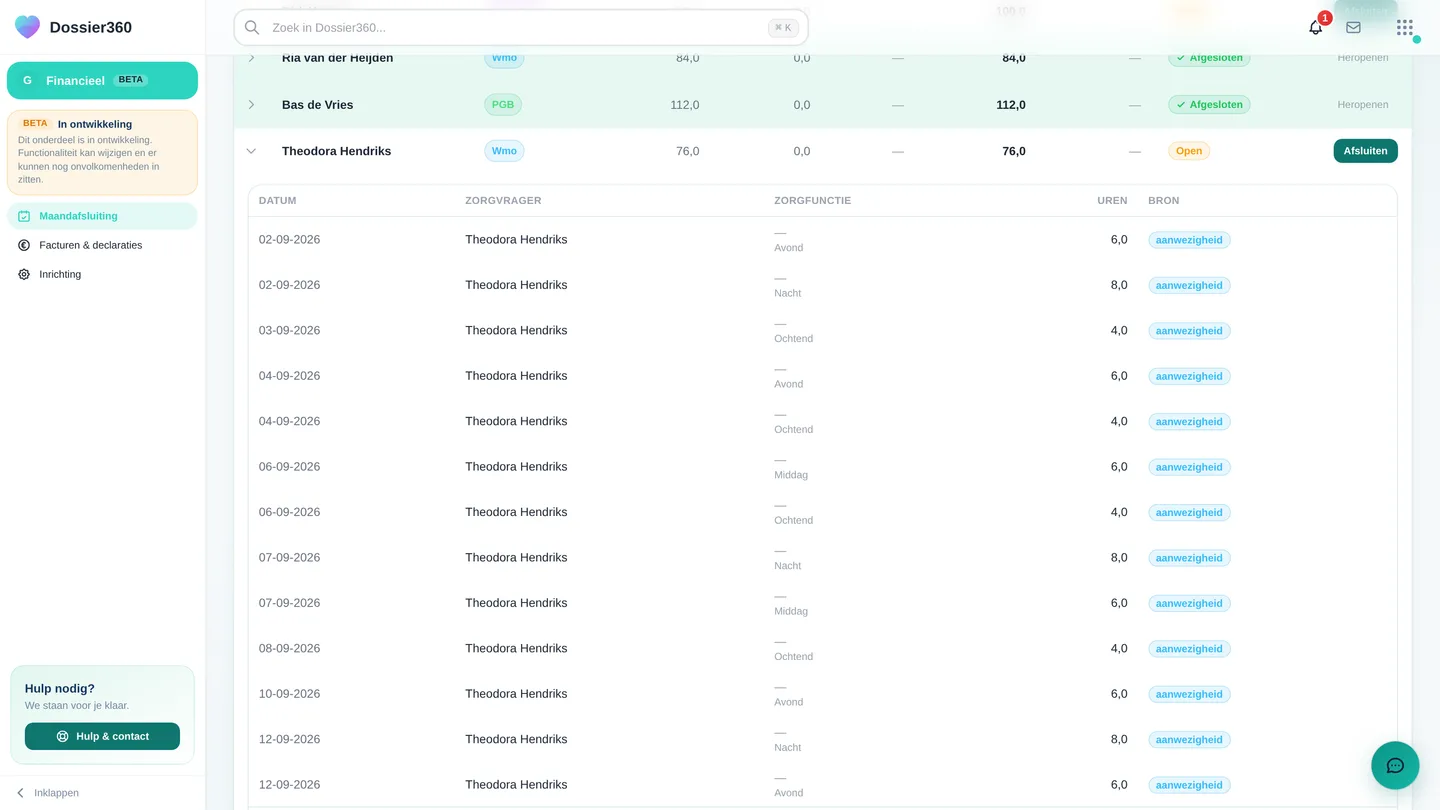
Task: Click the In ontwikkeling beta notice
Action: (102, 152)
